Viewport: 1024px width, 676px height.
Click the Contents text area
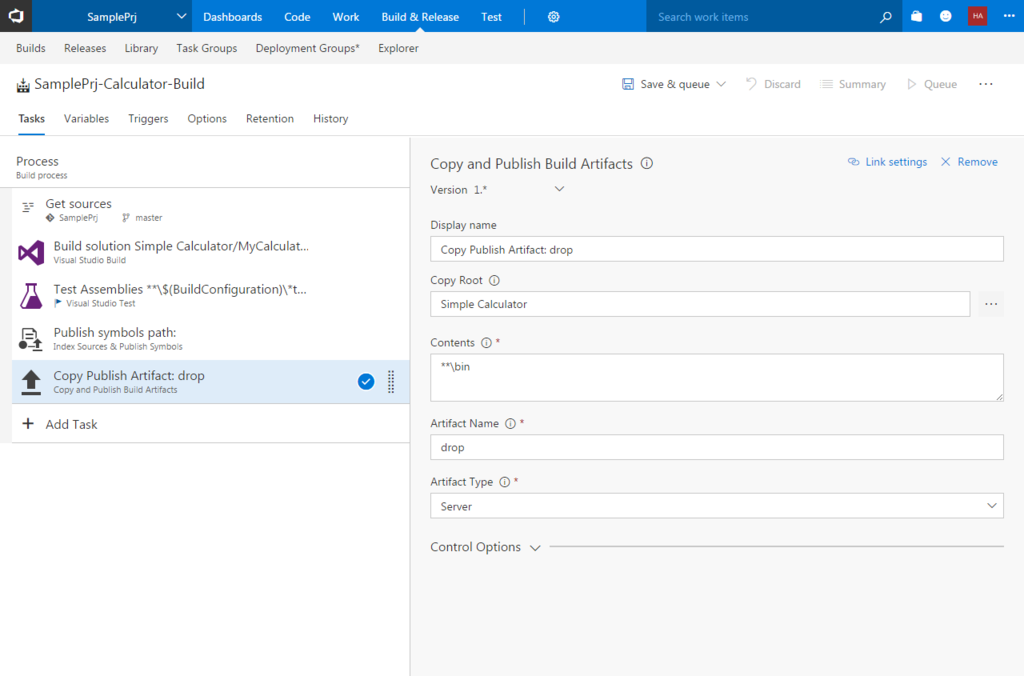point(716,378)
